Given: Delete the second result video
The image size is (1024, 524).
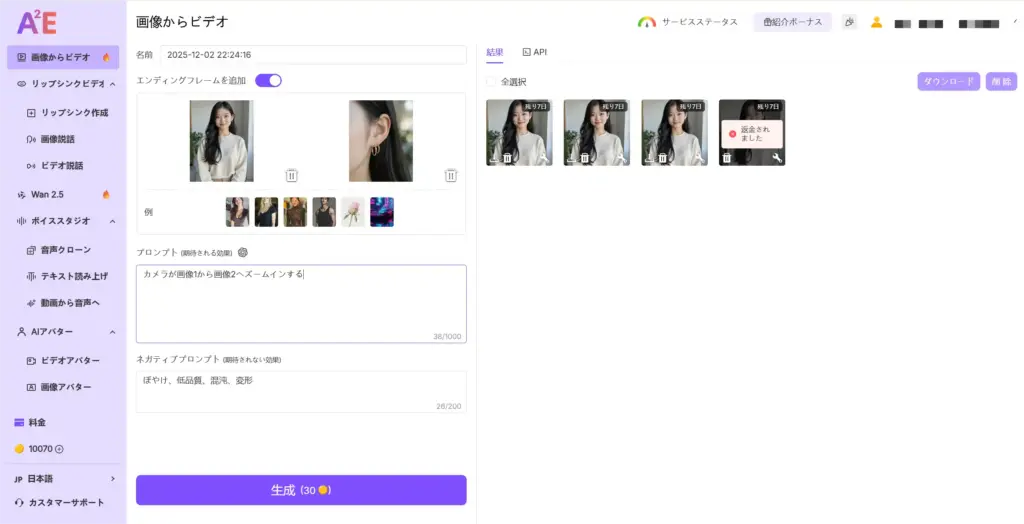Looking at the screenshot, I should click(585, 157).
